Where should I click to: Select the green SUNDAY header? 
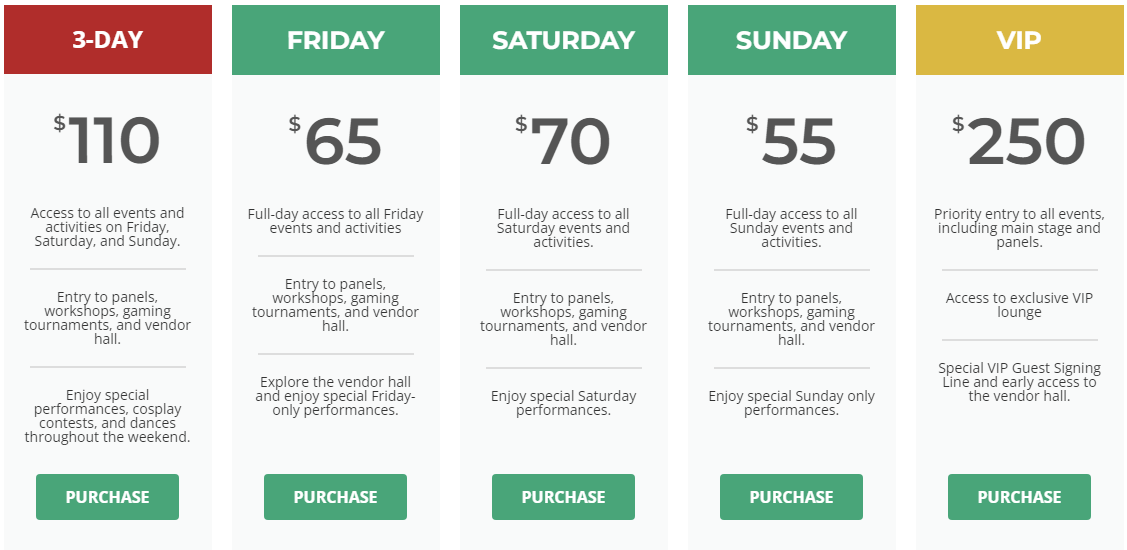coord(791,40)
